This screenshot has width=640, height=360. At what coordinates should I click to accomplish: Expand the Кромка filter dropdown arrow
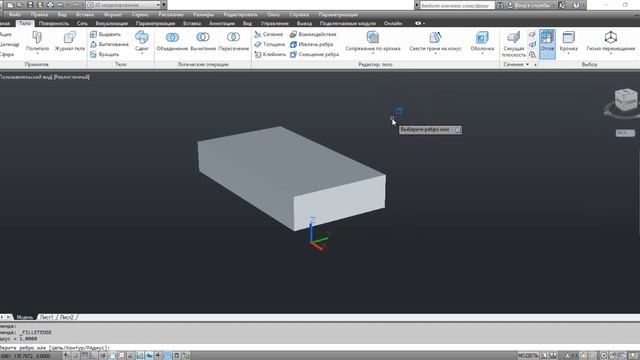point(569,53)
